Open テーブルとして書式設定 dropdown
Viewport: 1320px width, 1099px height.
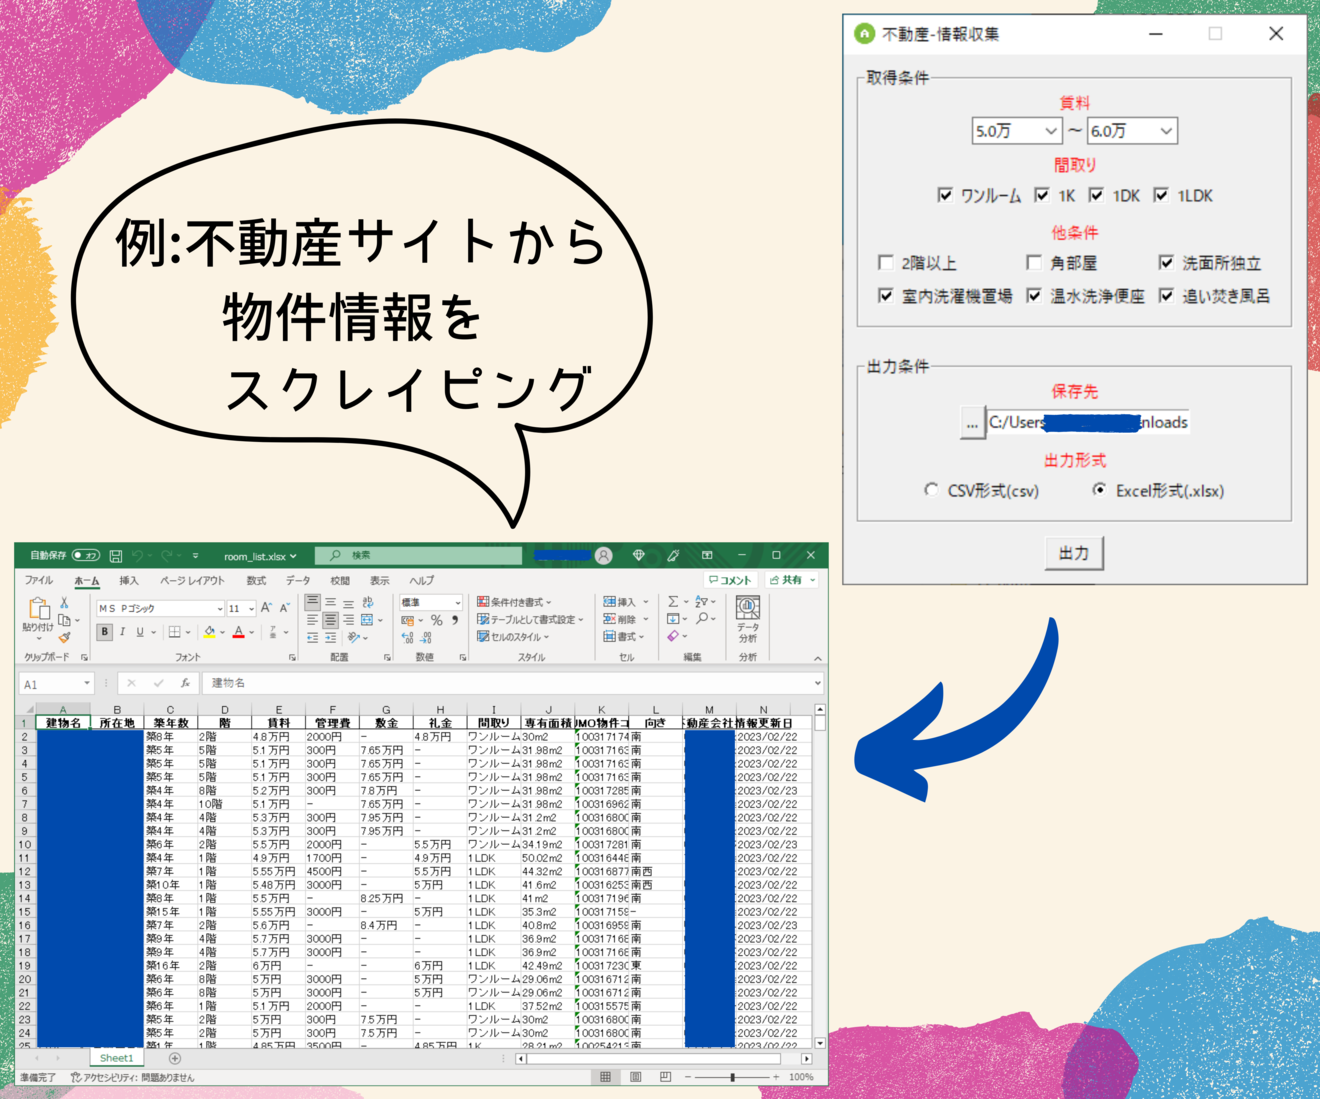pyautogui.click(x=530, y=619)
